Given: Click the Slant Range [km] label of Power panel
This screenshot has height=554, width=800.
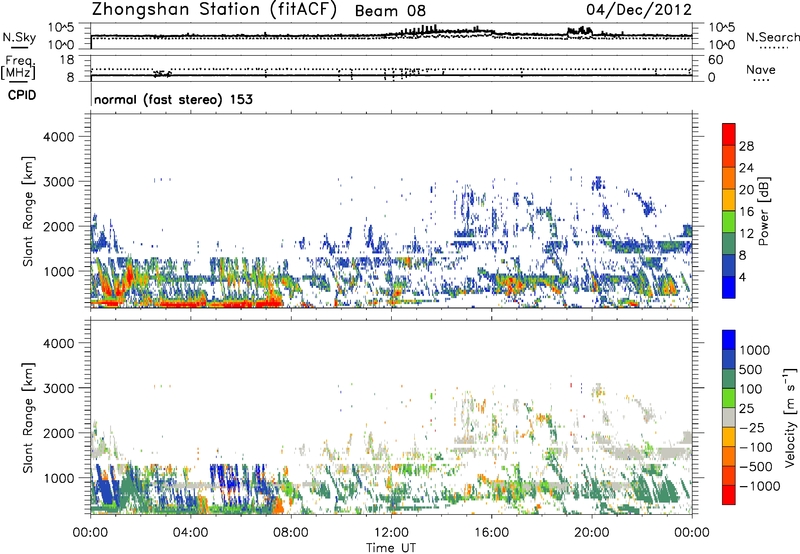Looking at the screenshot, I should coord(29,211).
